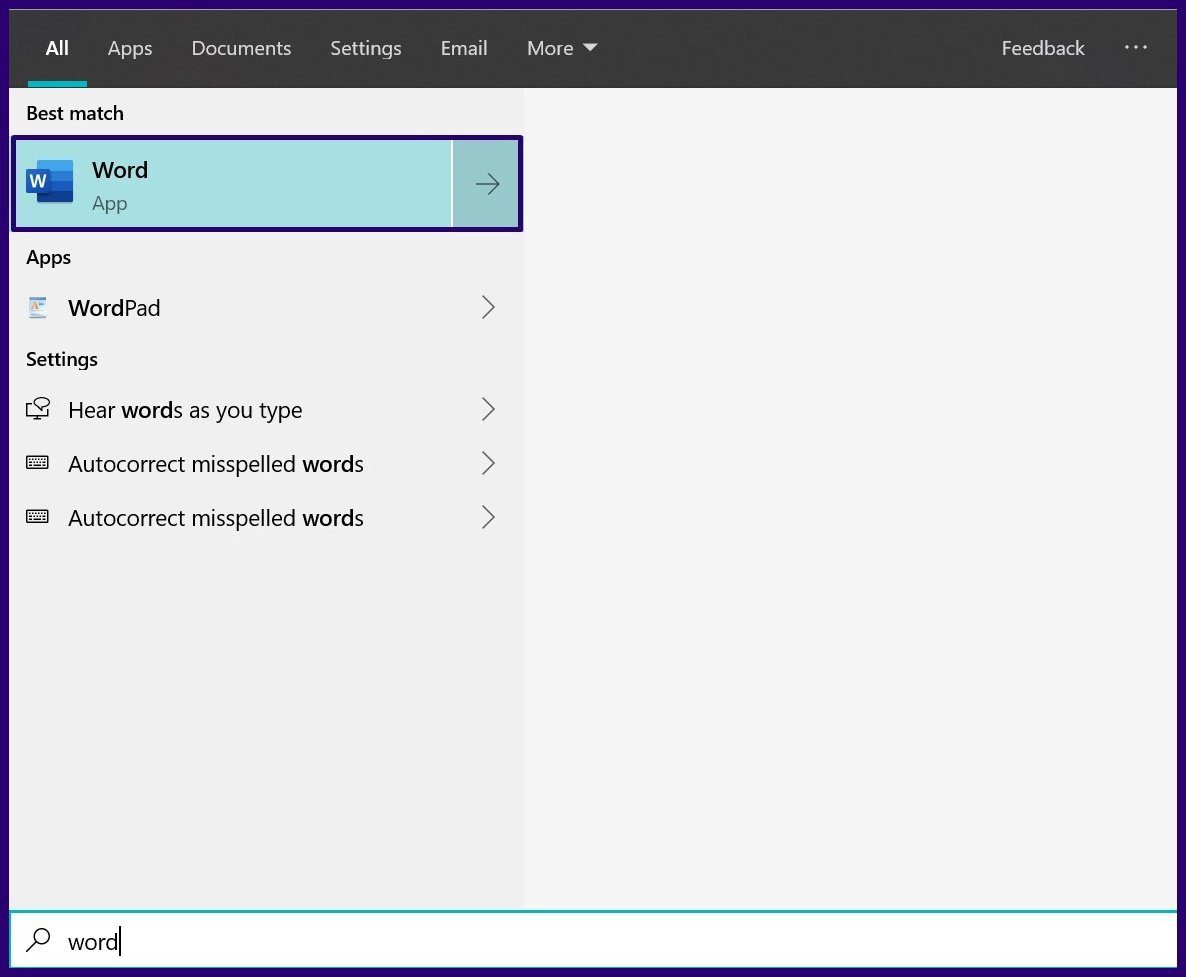Select the Settings search filter
The height and width of the screenshot is (977, 1186).
click(x=365, y=47)
